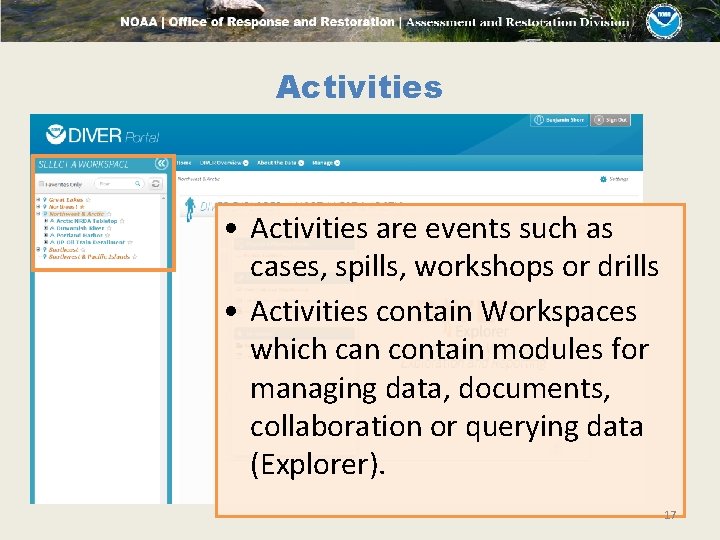720x540 pixels.
Task: Click the workspace tree scrollbar up arrow
Action: 163,198
